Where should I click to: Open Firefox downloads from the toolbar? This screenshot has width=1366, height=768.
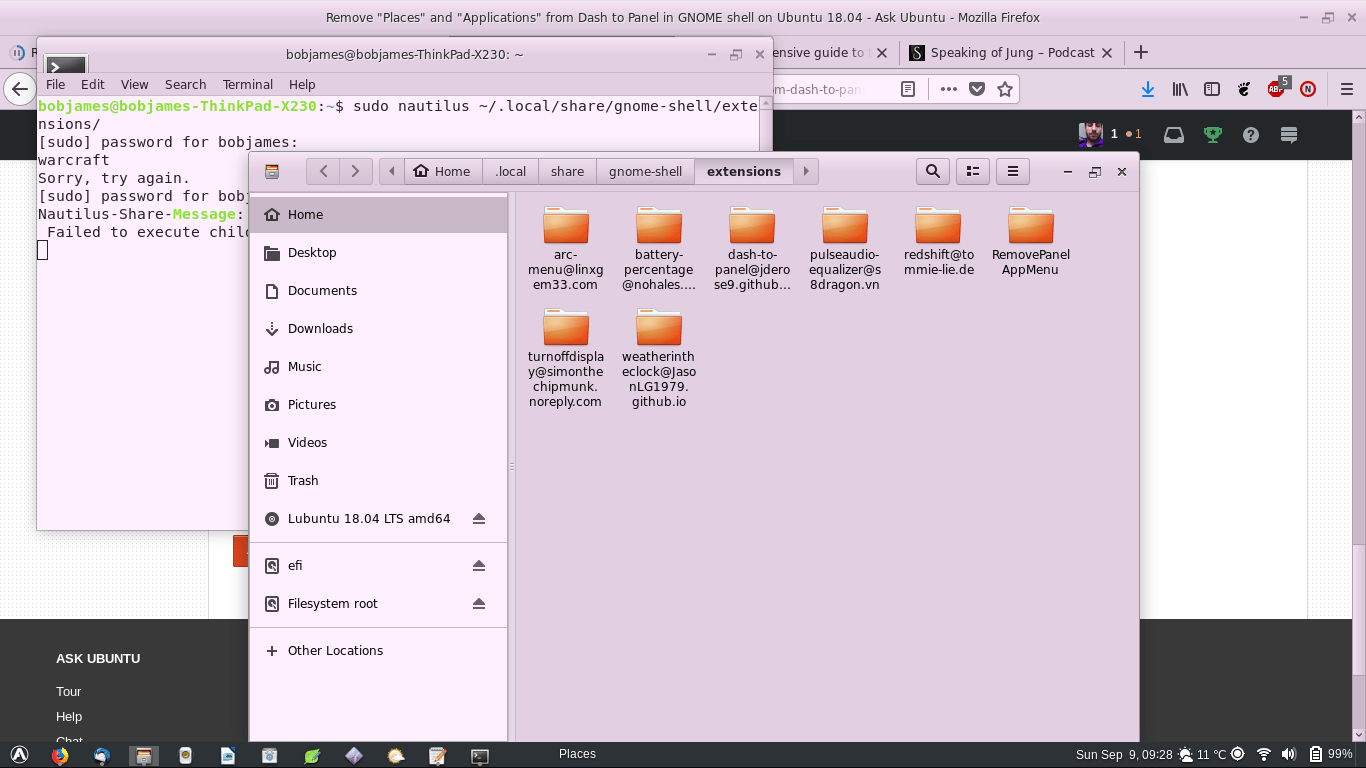[x=1146, y=89]
